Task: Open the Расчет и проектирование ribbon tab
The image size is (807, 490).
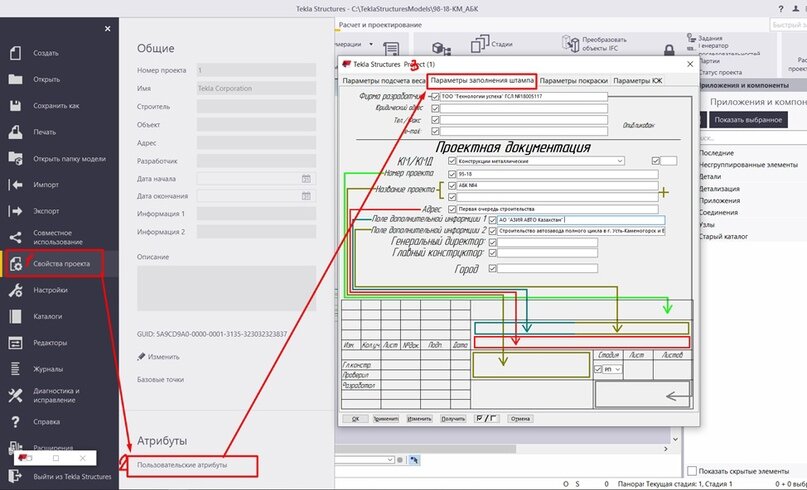Action: click(380, 25)
